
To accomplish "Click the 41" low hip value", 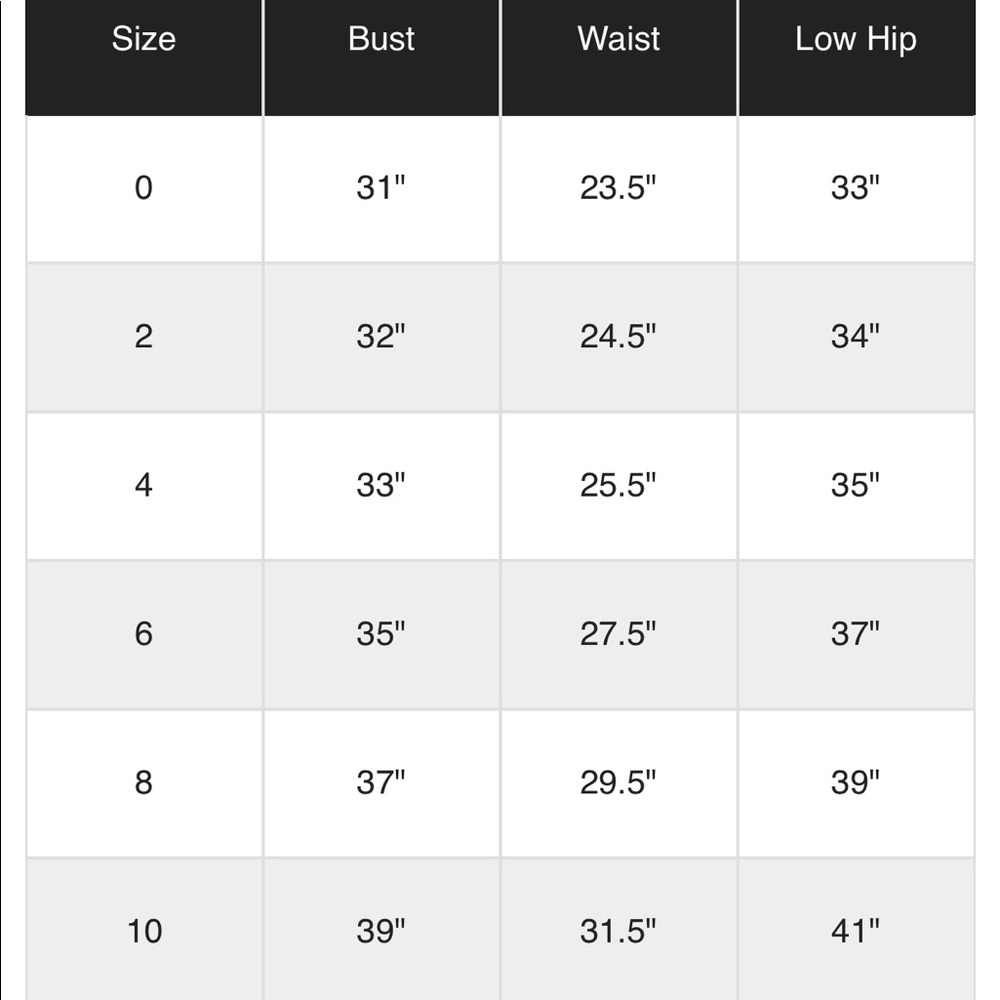I will point(855,931).
